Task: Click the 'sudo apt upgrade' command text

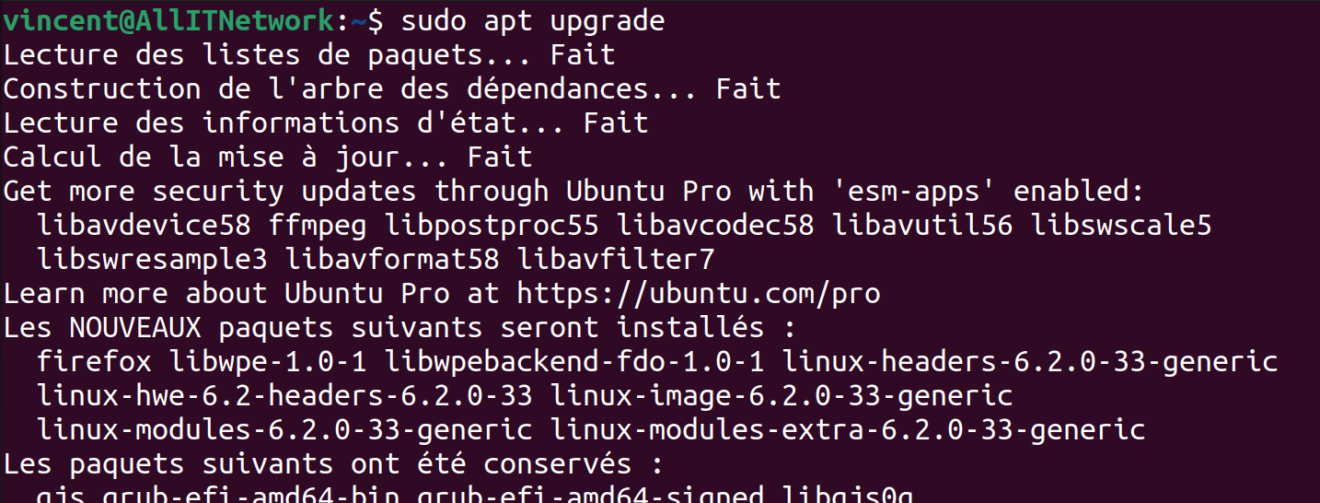Action: [x=531, y=20]
